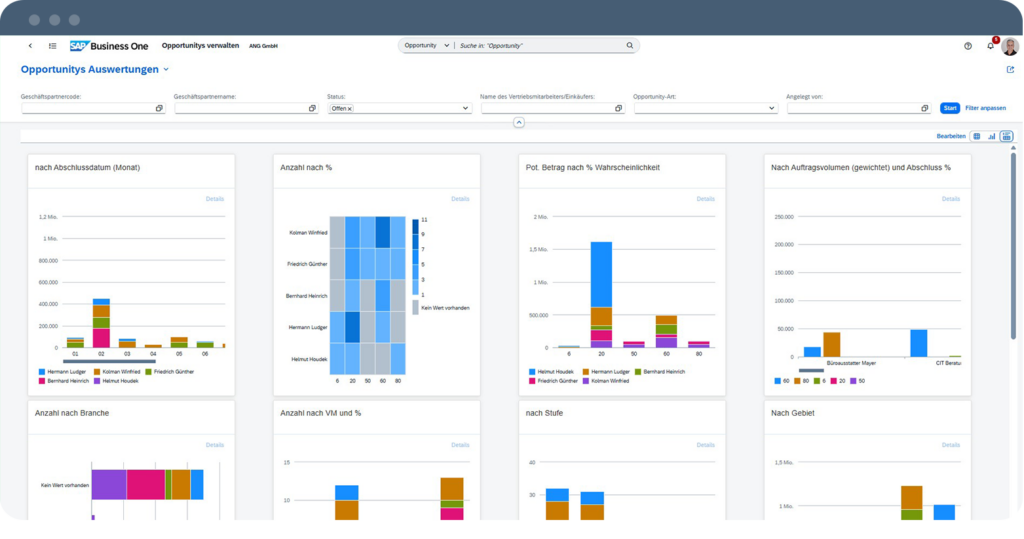Click Kolman Winfried row label in heatmap
The width and height of the screenshot is (1024, 539).
pyautogui.click(x=308, y=233)
